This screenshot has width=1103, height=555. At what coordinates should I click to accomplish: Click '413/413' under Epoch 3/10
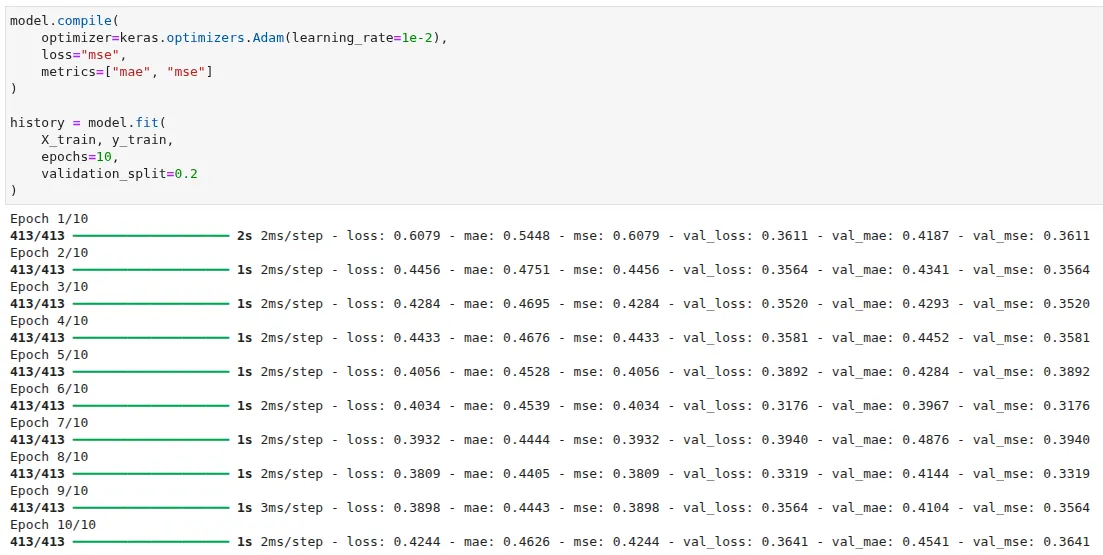point(37,304)
